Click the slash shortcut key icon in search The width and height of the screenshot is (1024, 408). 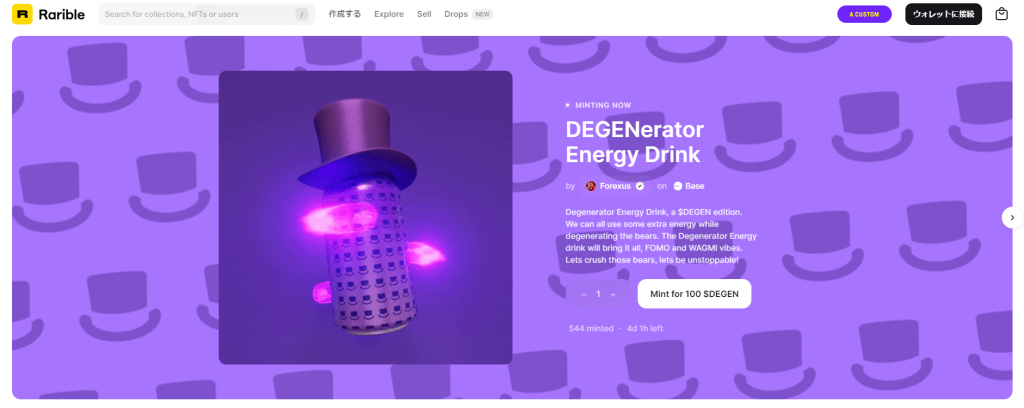pyautogui.click(x=301, y=14)
